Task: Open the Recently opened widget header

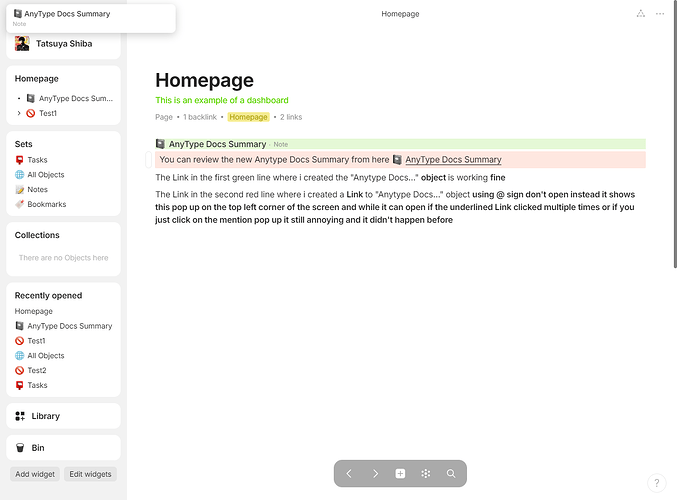Action: pyautogui.click(x=48, y=296)
